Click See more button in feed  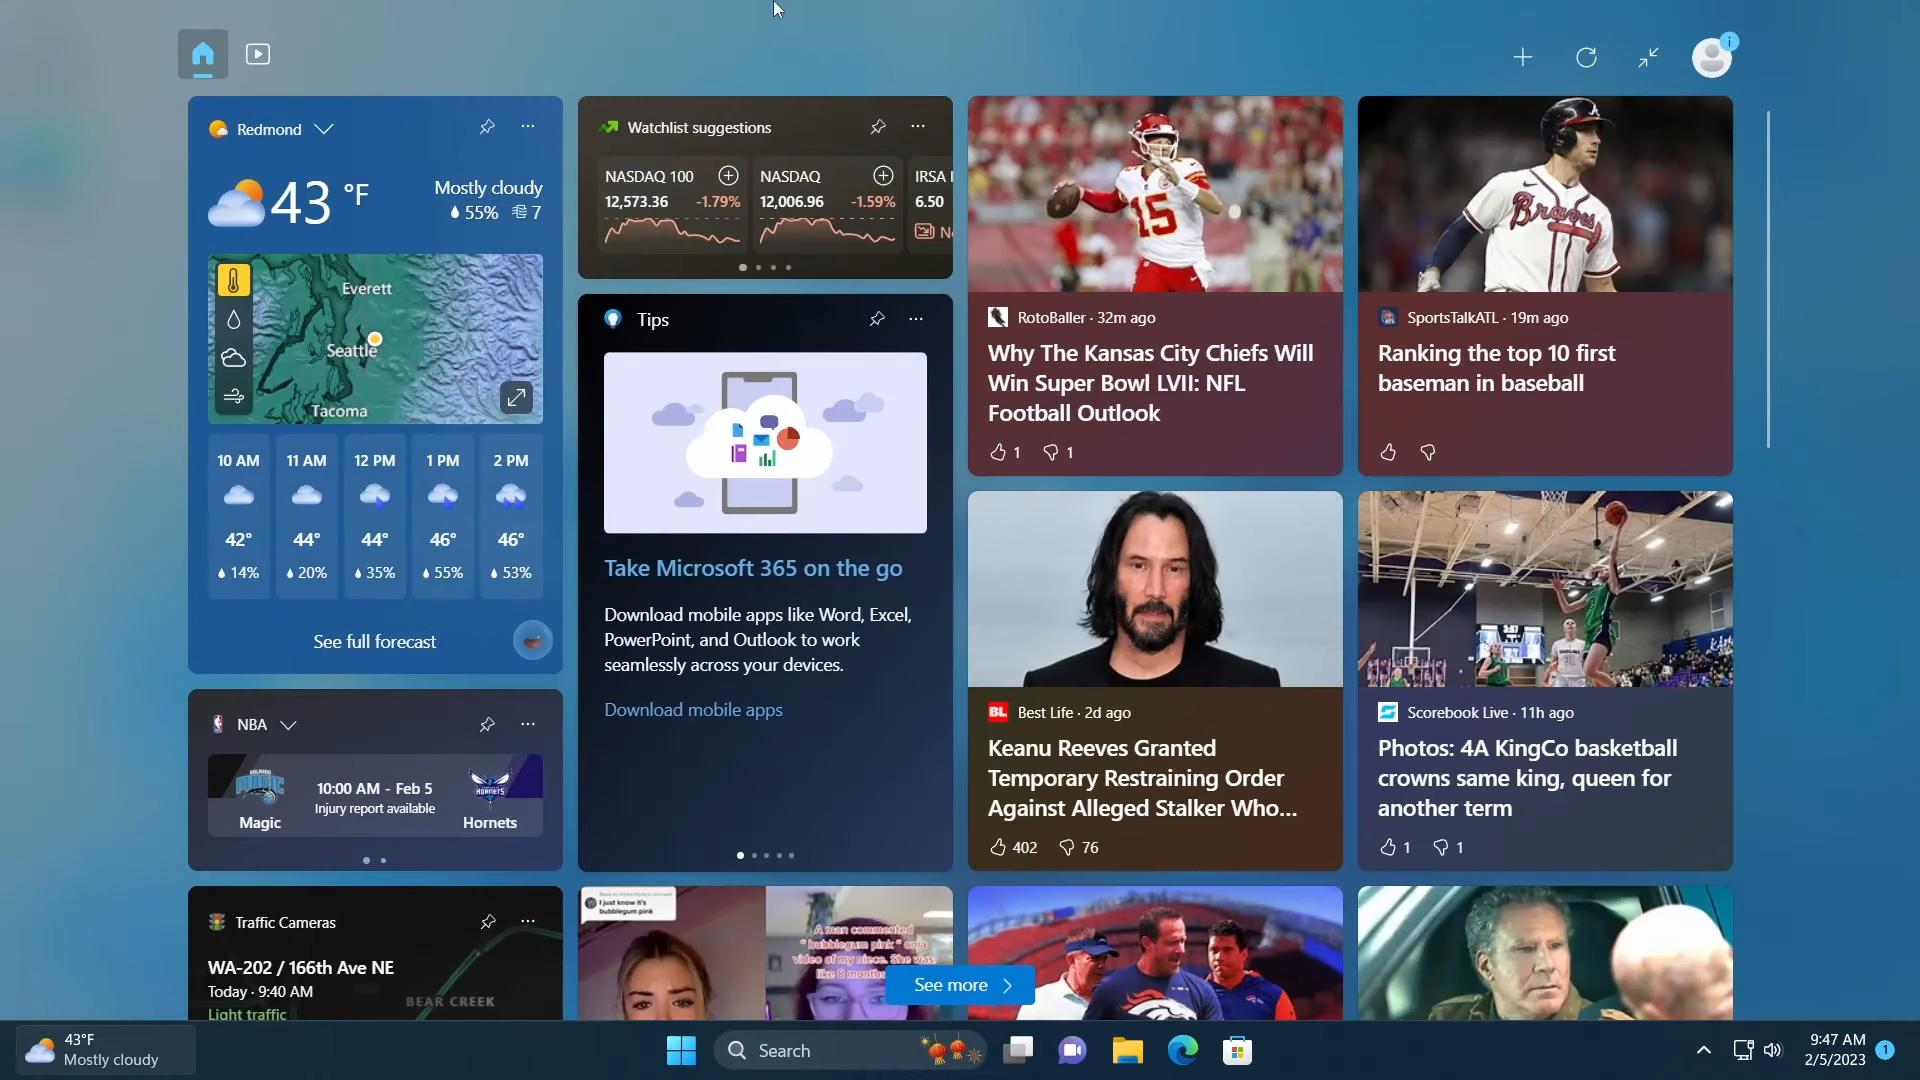tap(960, 984)
